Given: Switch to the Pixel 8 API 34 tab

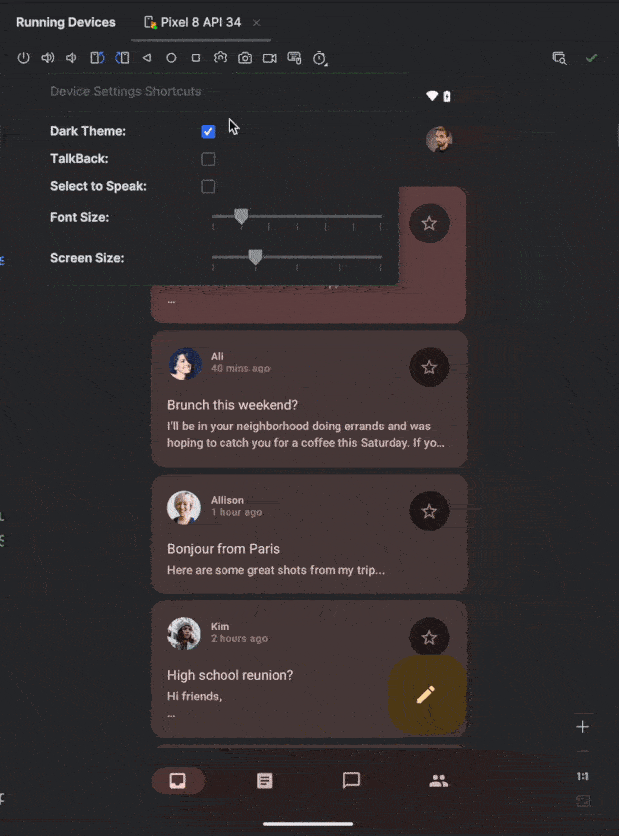Looking at the screenshot, I should (x=200, y=22).
